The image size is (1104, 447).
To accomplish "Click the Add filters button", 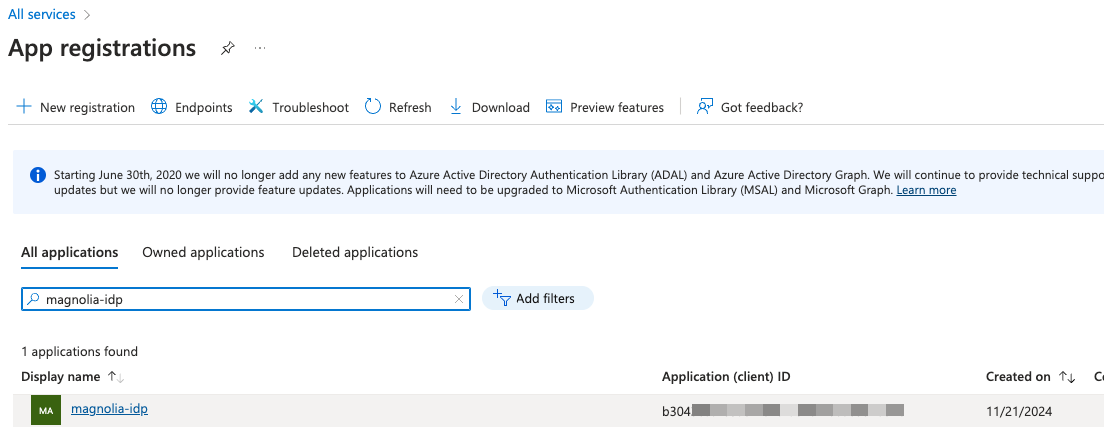I will click(537, 298).
